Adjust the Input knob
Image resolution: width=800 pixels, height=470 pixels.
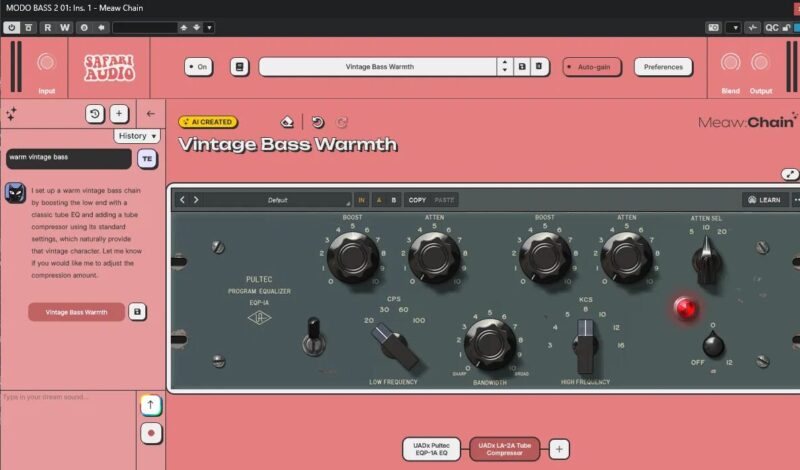pyautogui.click(x=46, y=63)
